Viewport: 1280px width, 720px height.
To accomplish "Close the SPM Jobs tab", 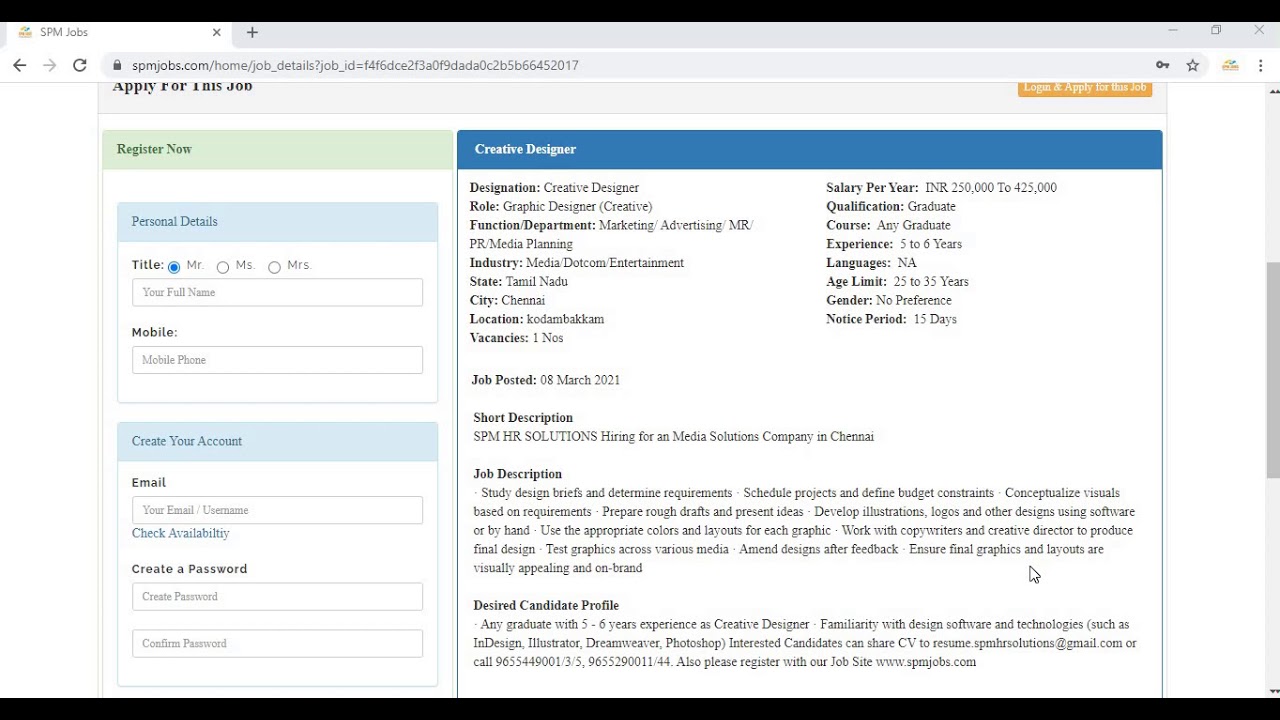I will 216,32.
